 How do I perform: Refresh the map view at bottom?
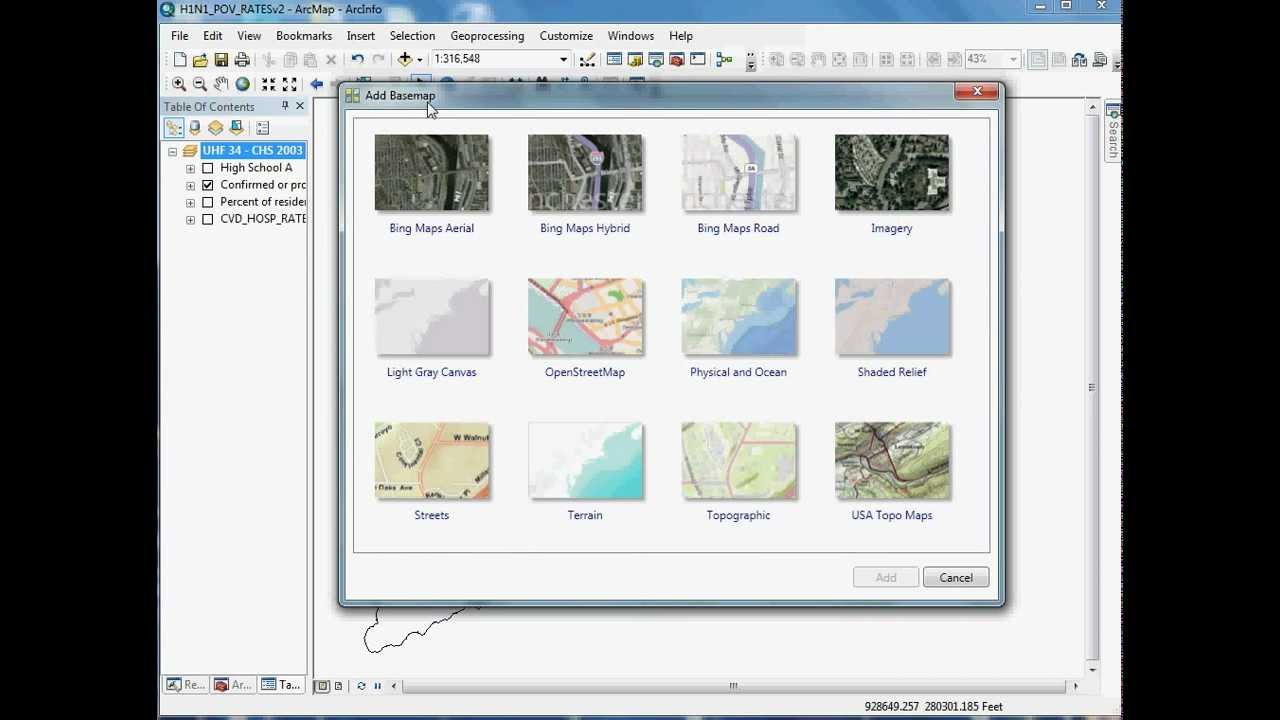point(361,686)
